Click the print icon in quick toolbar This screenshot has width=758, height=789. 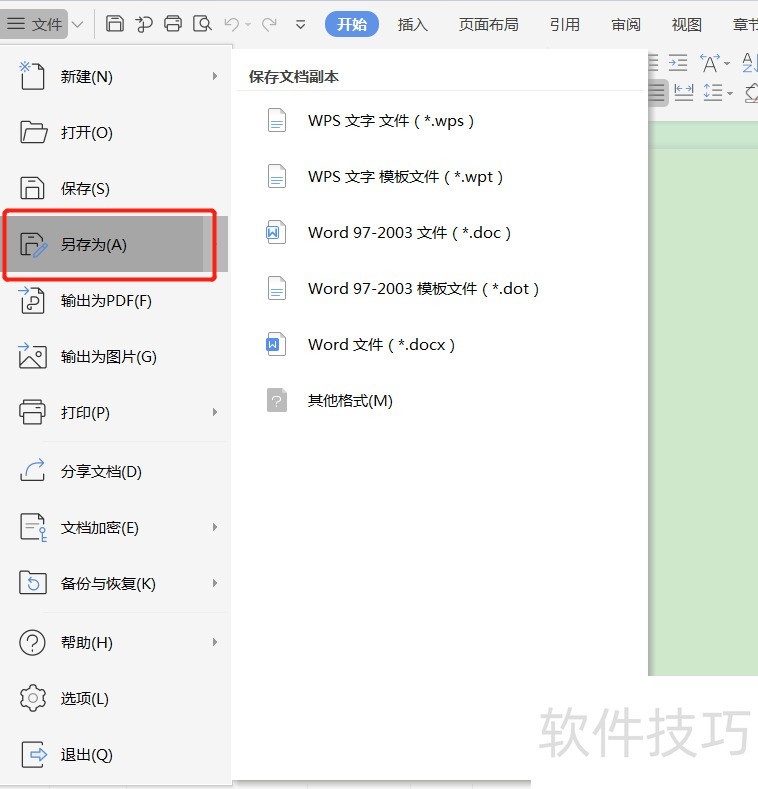(173, 24)
